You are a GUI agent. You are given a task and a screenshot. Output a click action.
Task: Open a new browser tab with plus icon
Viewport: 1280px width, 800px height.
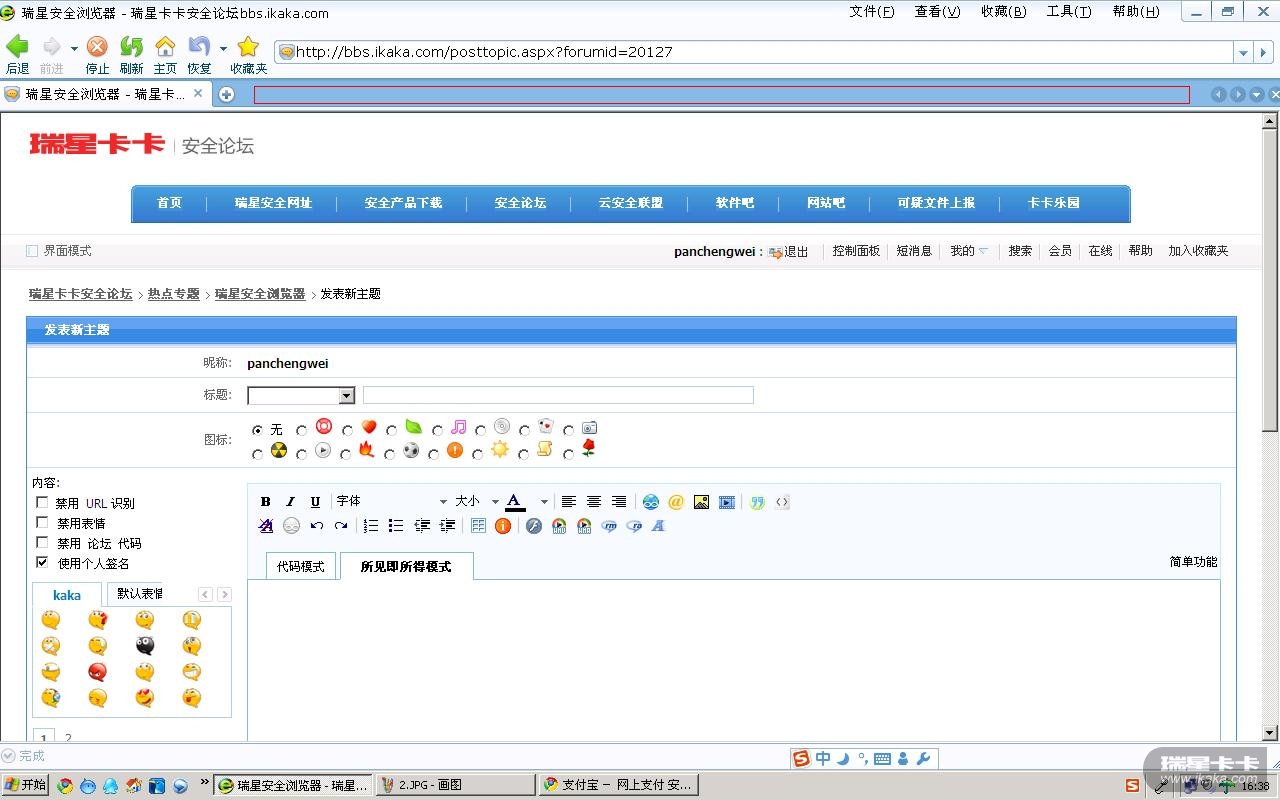click(227, 94)
